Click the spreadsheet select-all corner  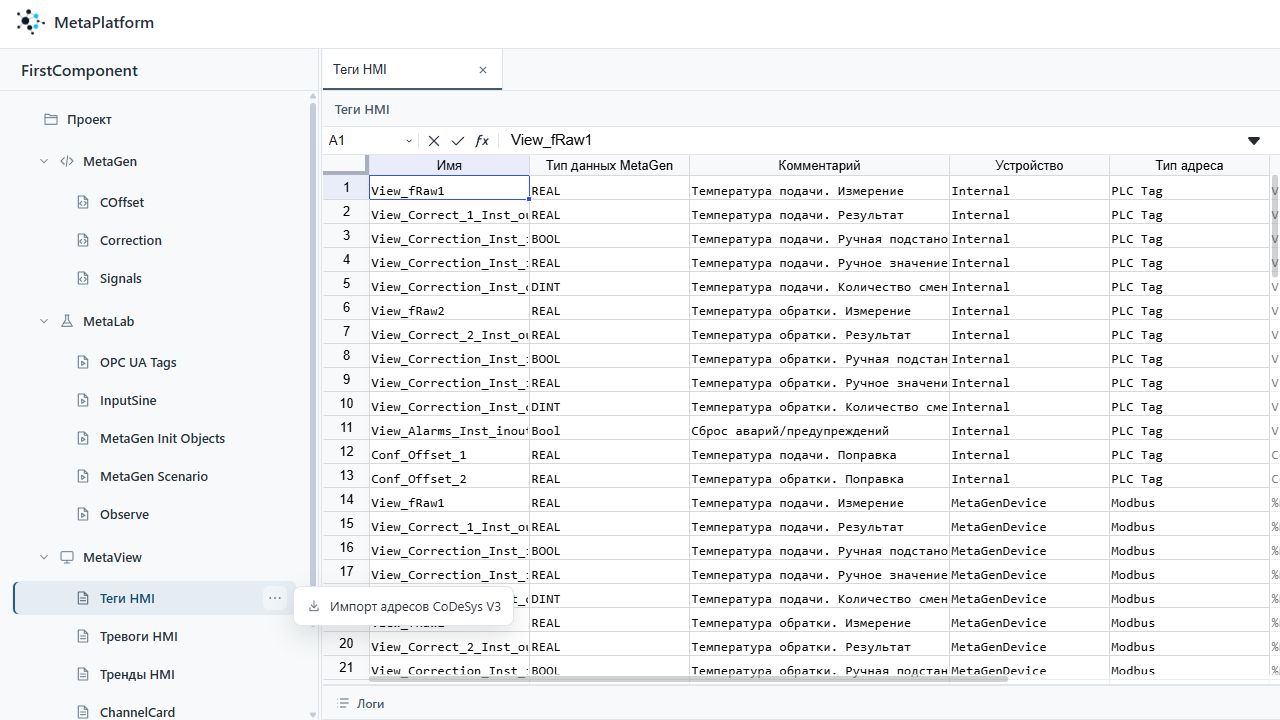tap(346, 166)
